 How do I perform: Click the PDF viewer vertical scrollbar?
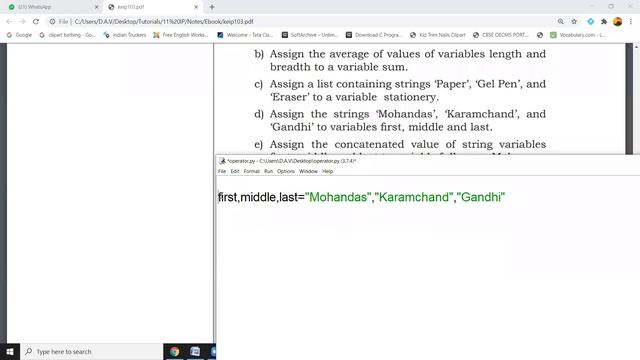pos(636,99)
